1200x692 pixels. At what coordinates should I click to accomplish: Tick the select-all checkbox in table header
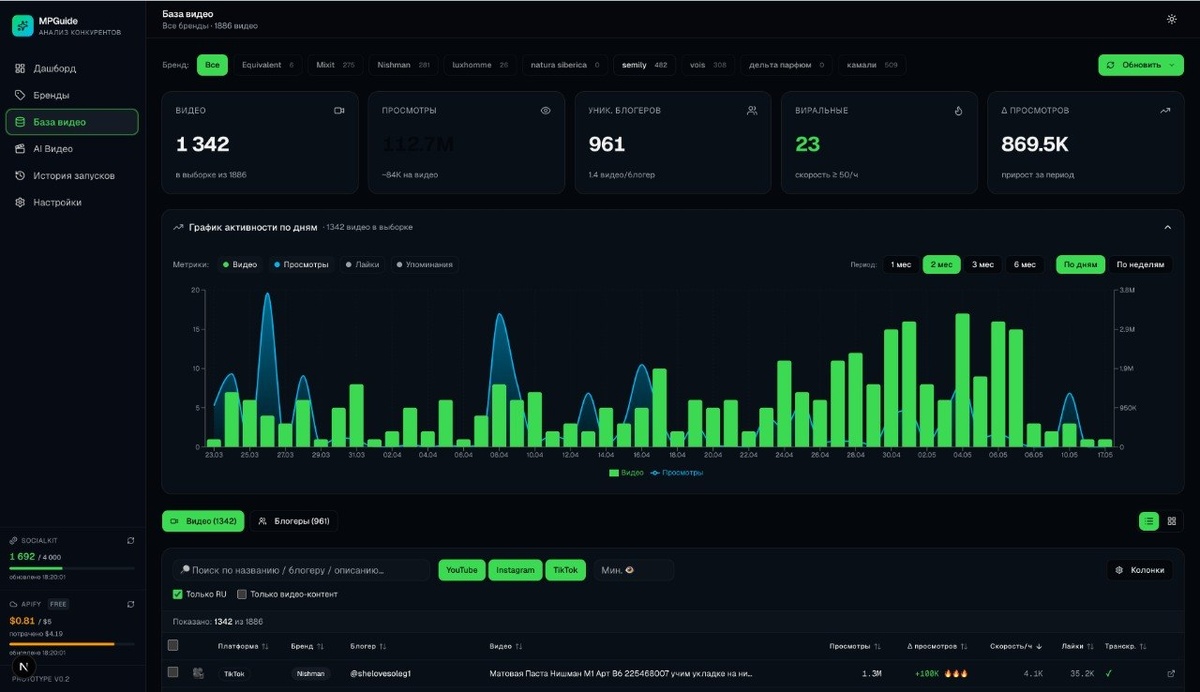173,646
